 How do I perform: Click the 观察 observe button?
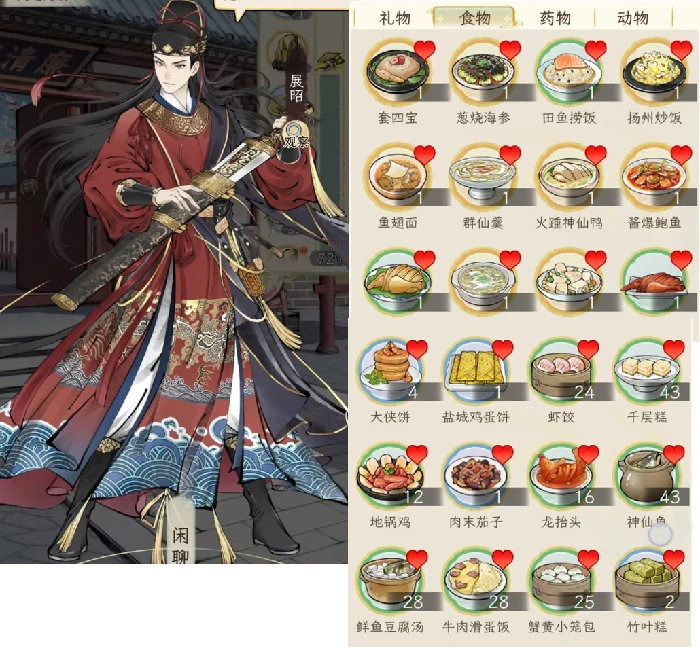(x=296, y=137)
